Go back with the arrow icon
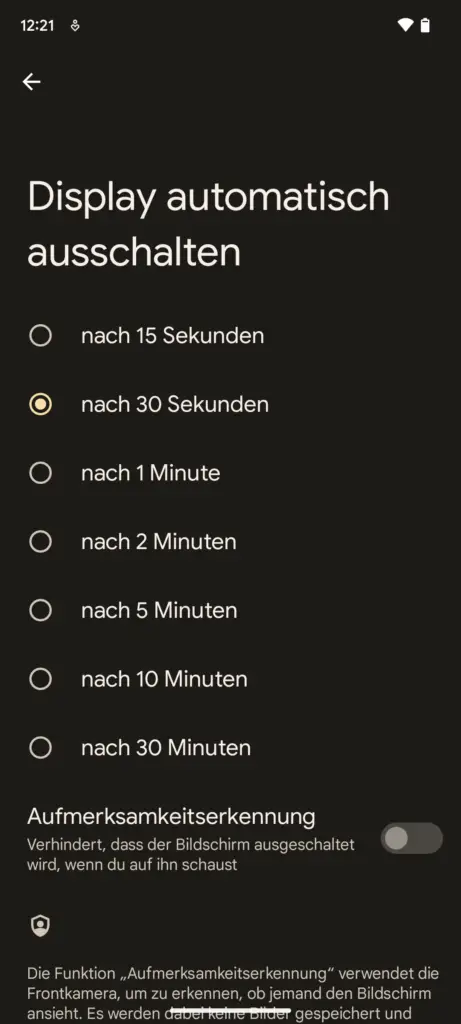Image resolution: width=461 pixels, height=1024 pixels. pos(31,82)
